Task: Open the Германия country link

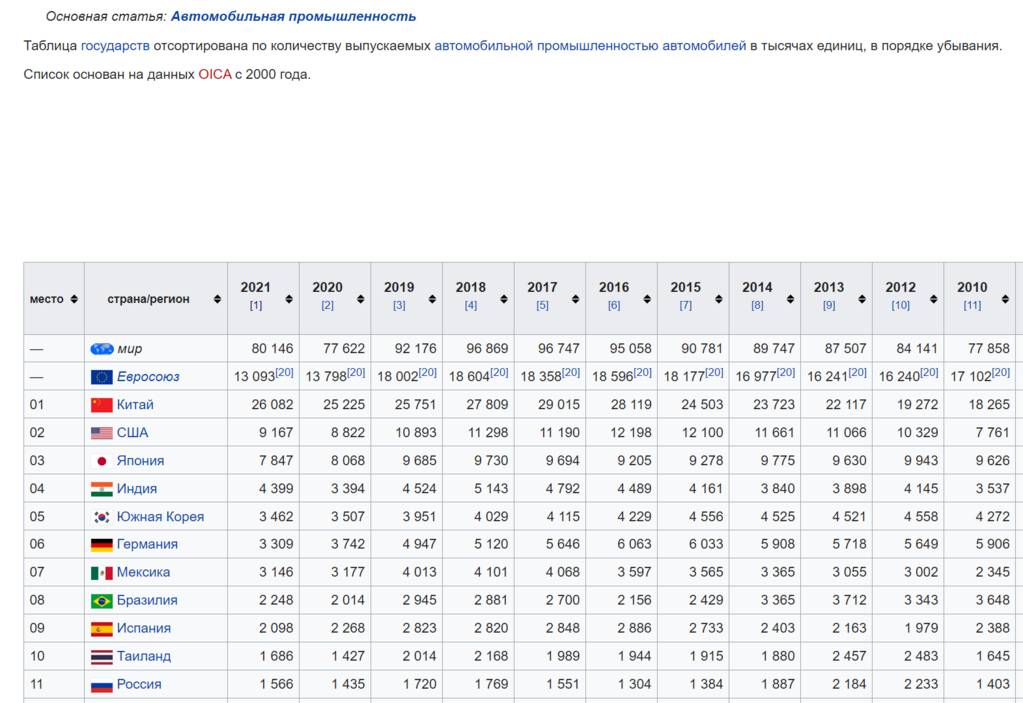Action: (x=147, y=545)
